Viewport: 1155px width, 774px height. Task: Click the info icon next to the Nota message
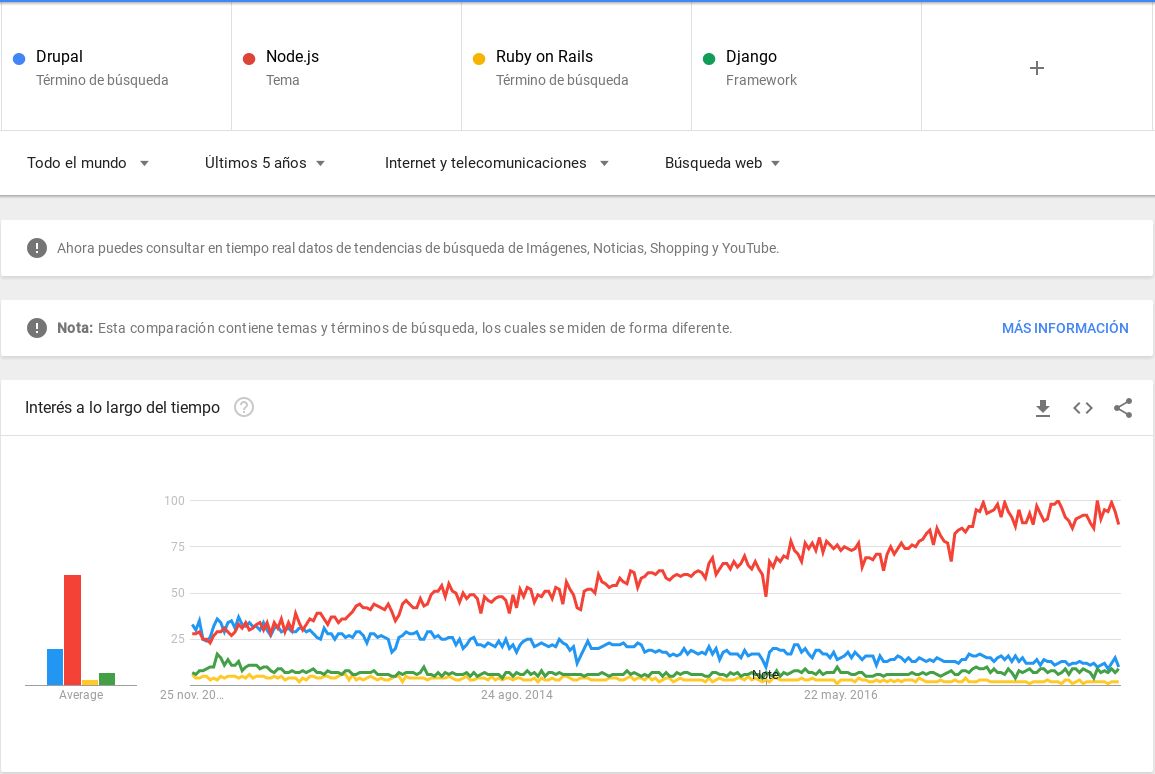click(37, 327)
